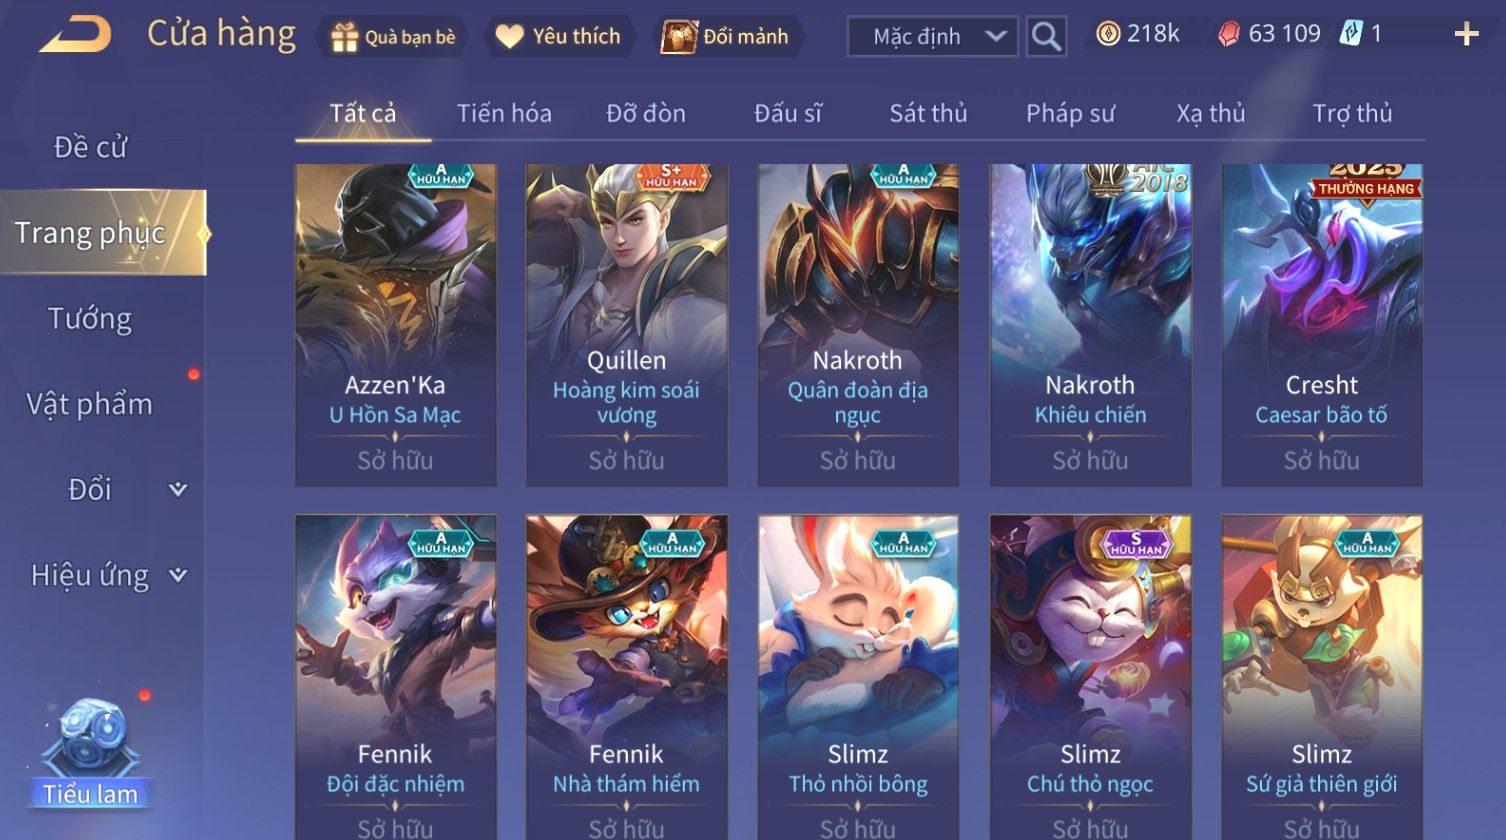Open the Đổi mảnh chest icon

click(x=678, y=37)
